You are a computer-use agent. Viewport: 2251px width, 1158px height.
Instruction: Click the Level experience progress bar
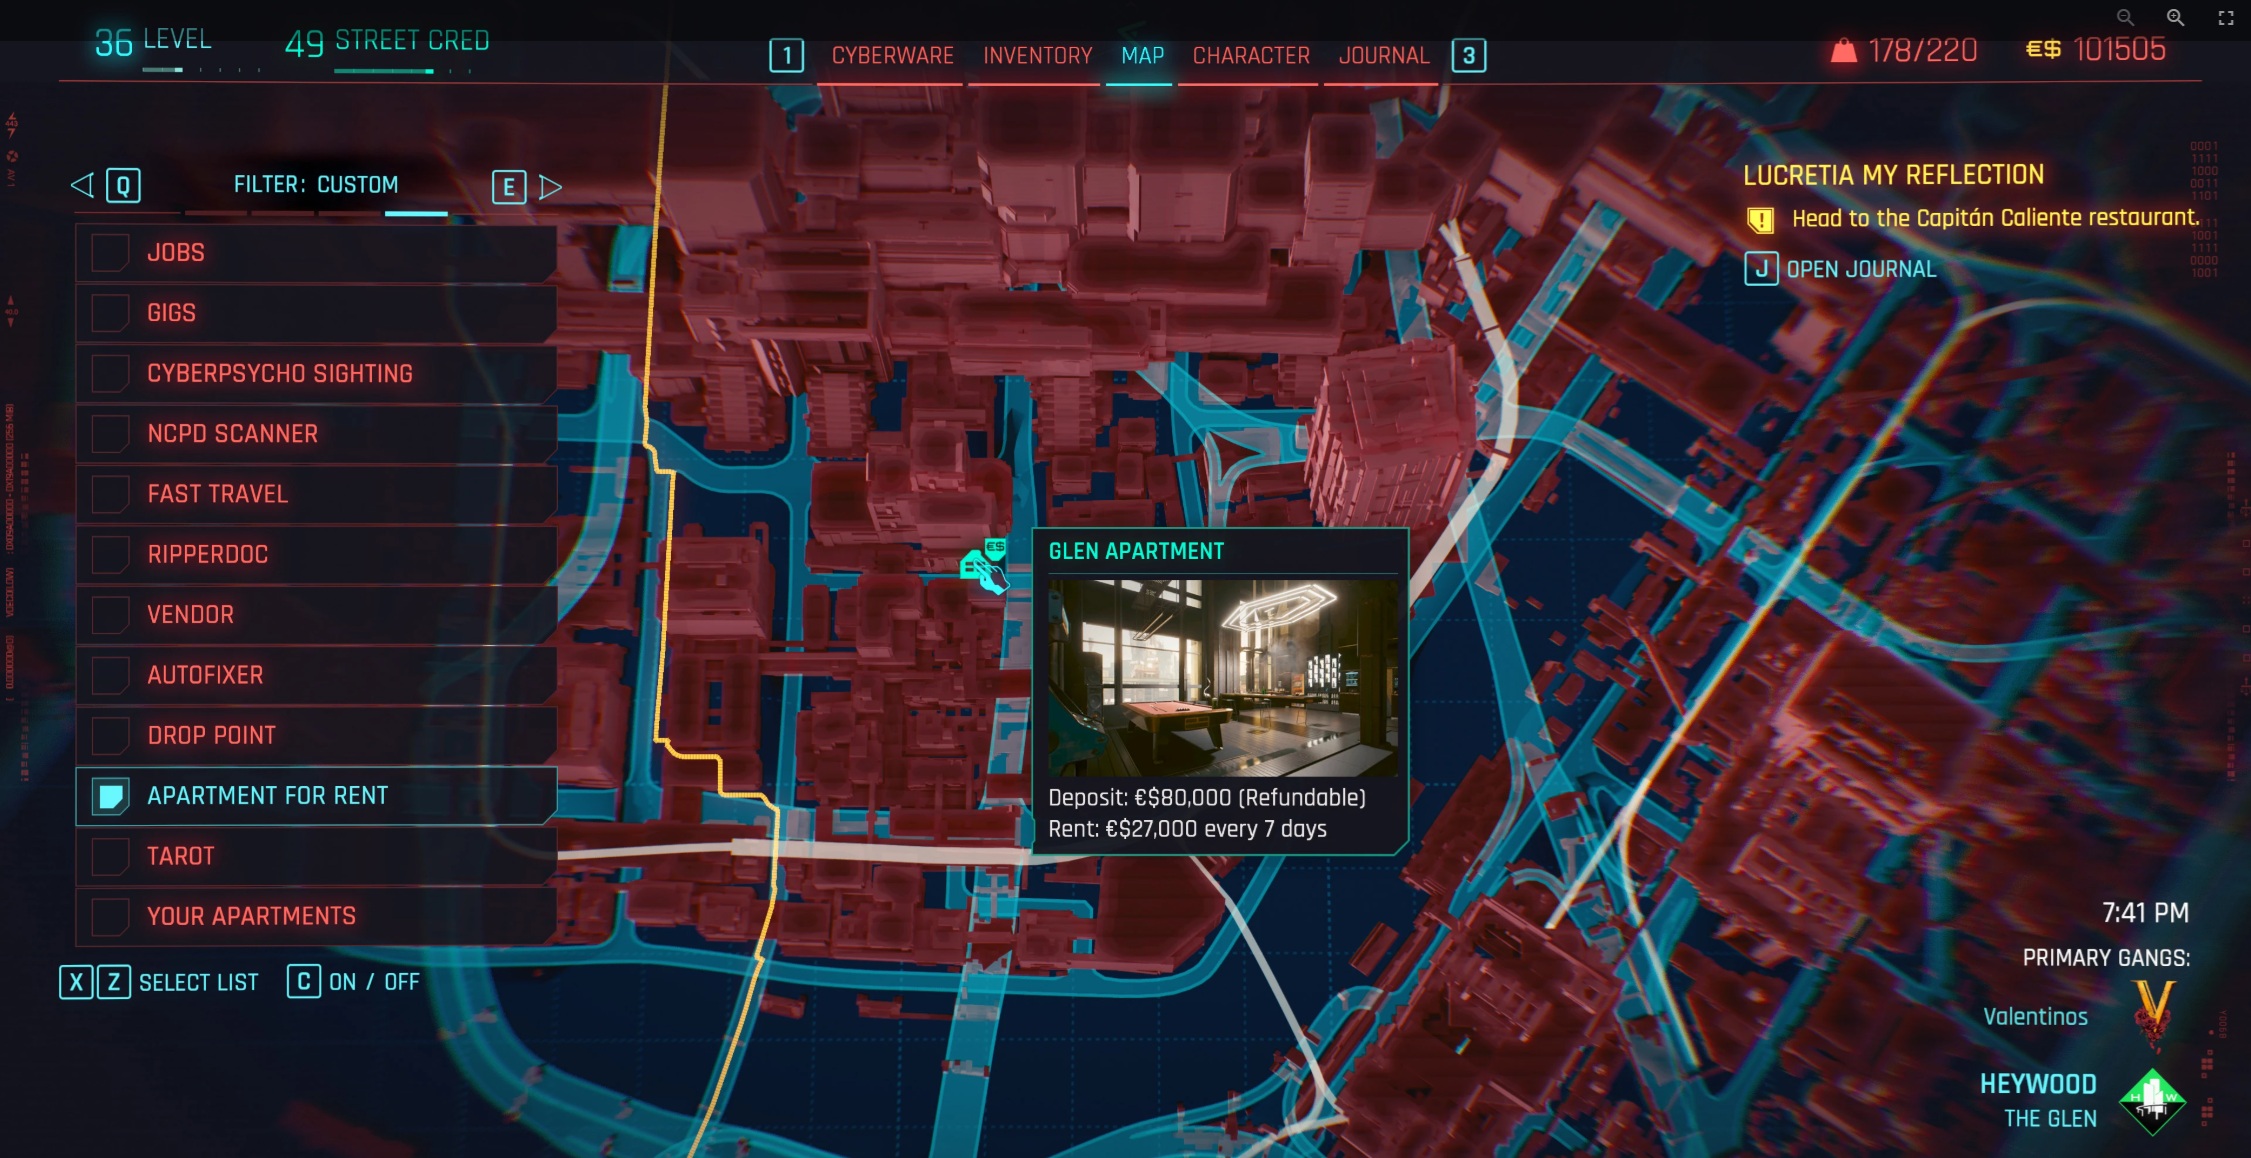tap(202, 70)
